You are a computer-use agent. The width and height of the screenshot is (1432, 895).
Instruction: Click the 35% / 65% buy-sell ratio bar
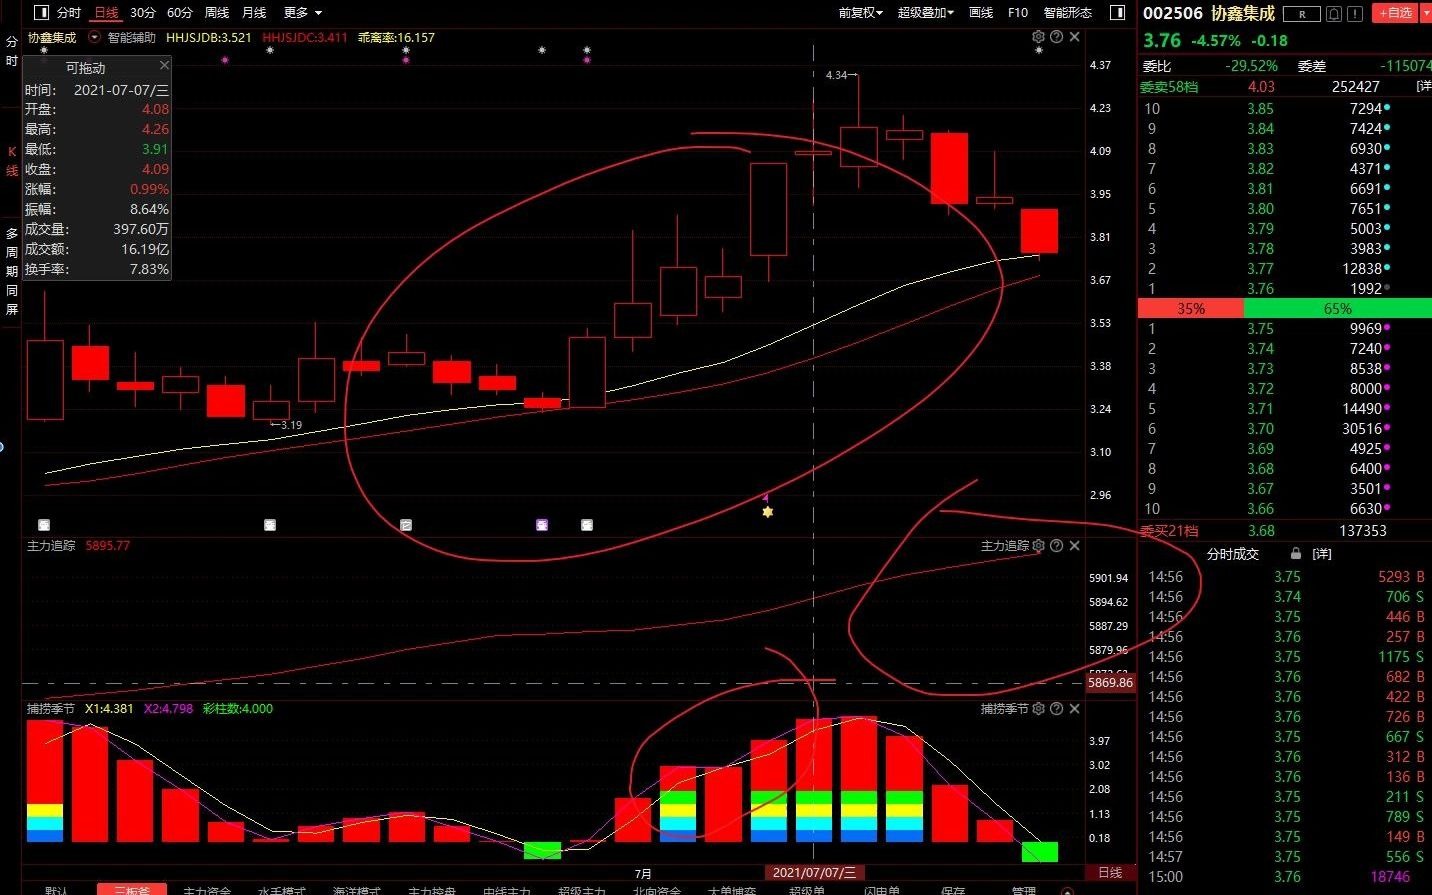[1285, 308]
